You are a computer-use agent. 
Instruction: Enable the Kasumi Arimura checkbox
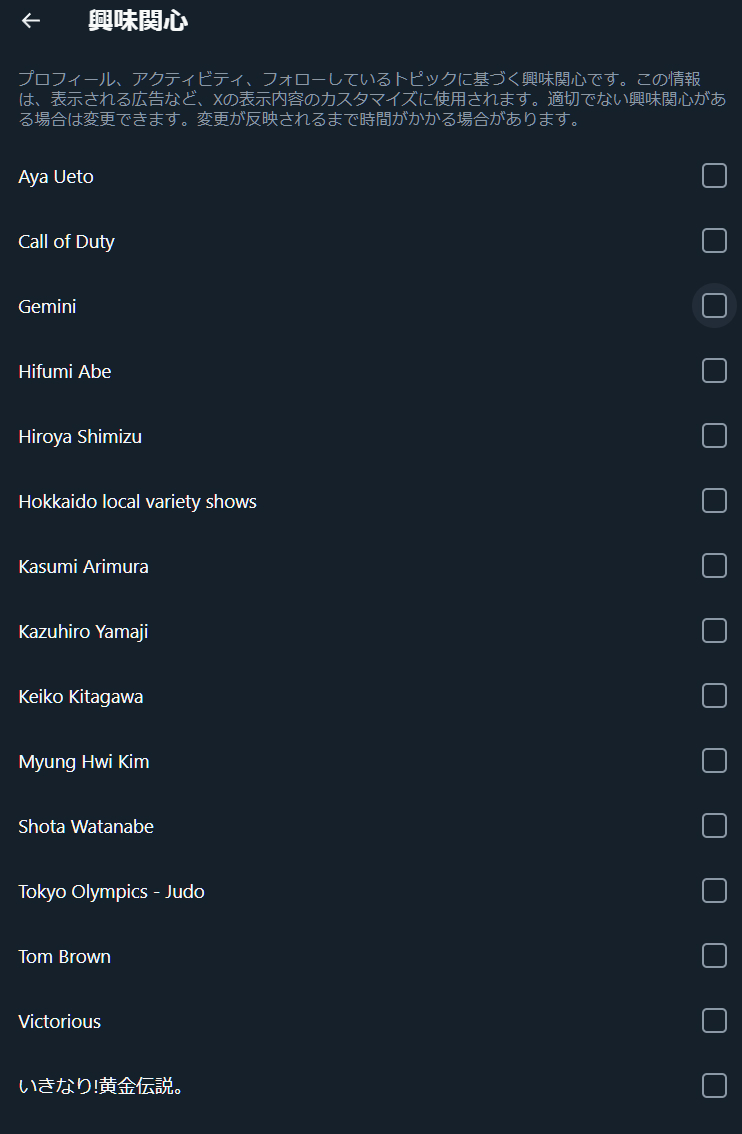714,566
